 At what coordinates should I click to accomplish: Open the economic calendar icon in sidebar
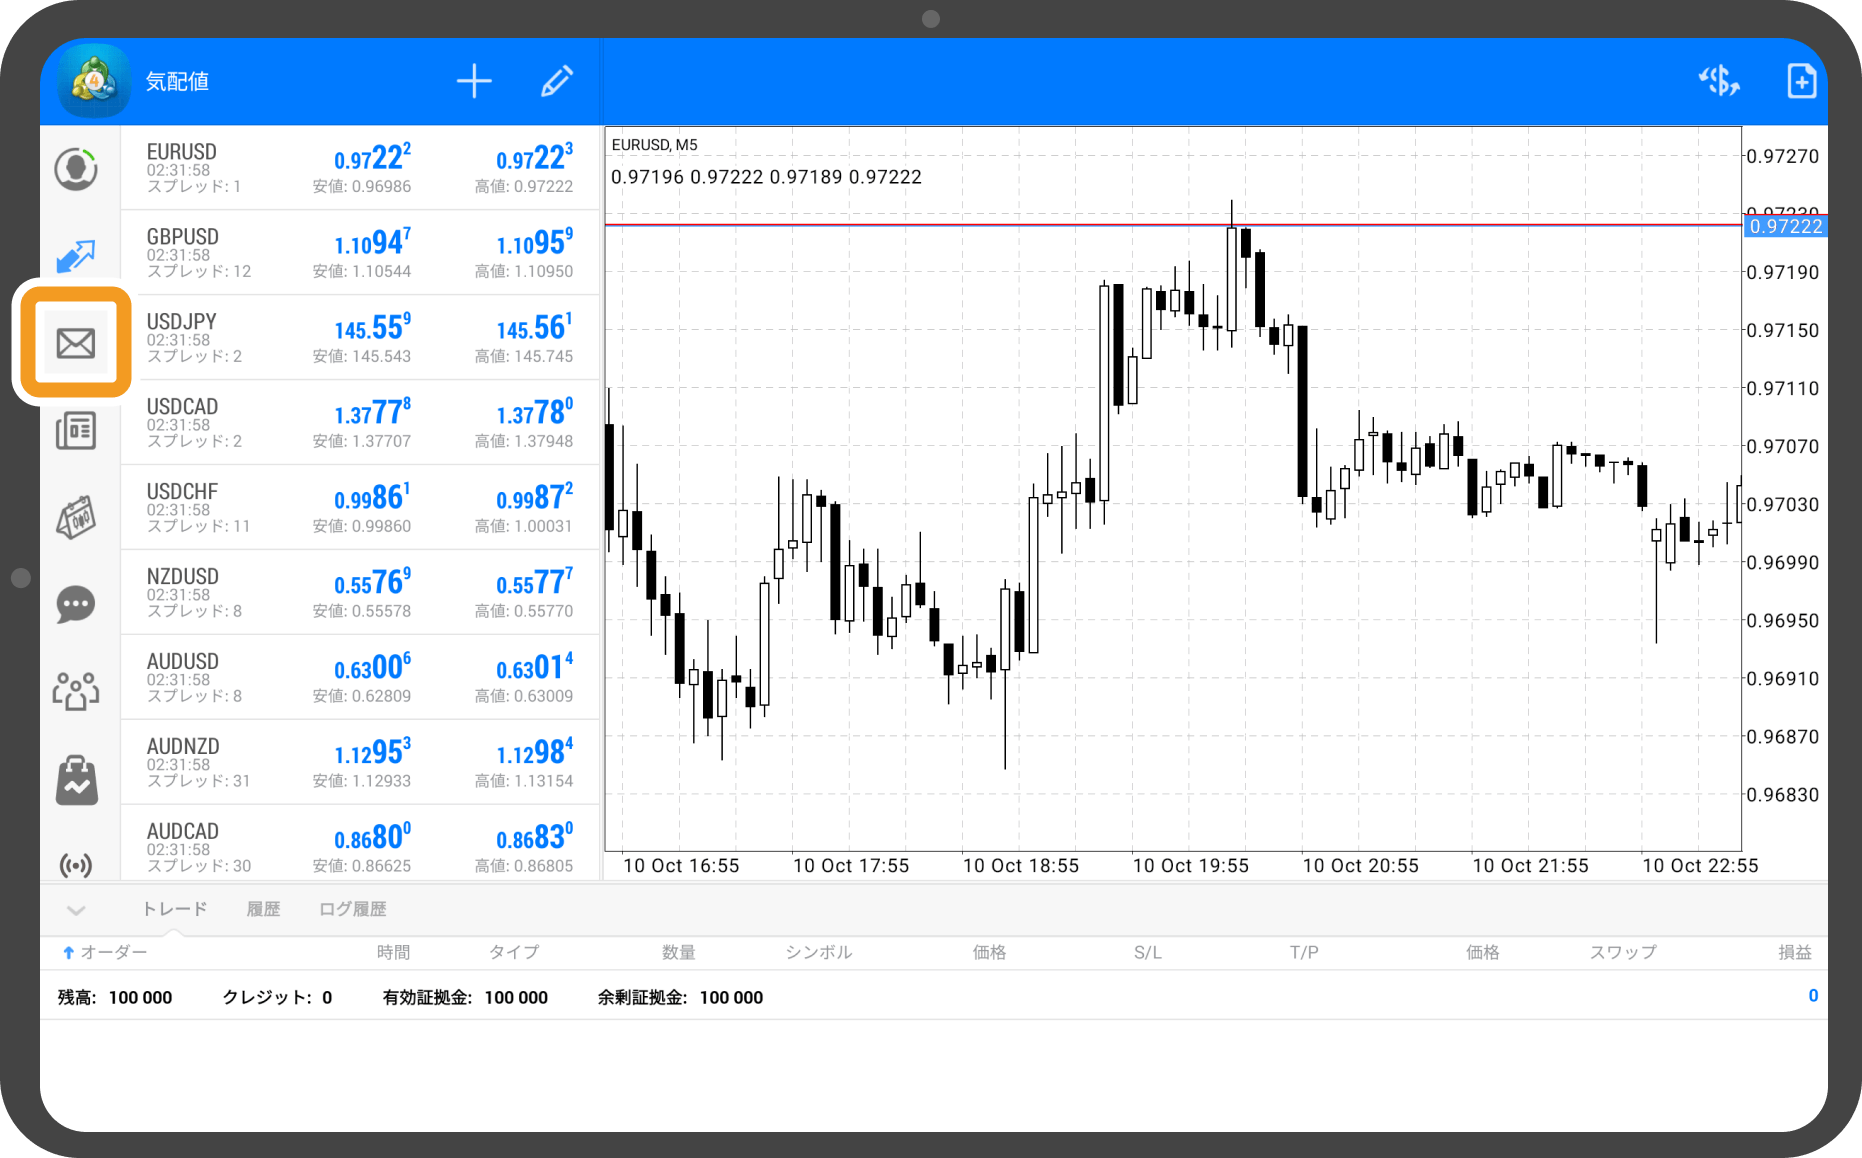(76, 518)
